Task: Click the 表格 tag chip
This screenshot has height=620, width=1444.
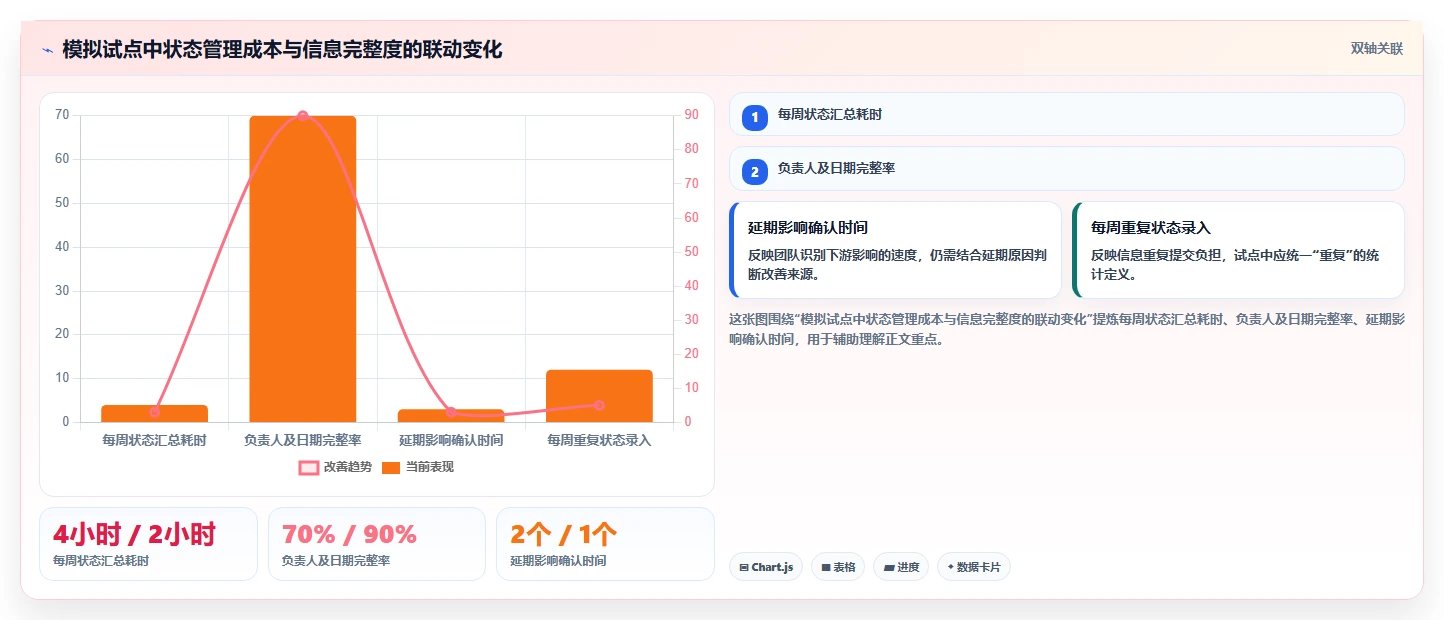Action: (x=838, y=567)
